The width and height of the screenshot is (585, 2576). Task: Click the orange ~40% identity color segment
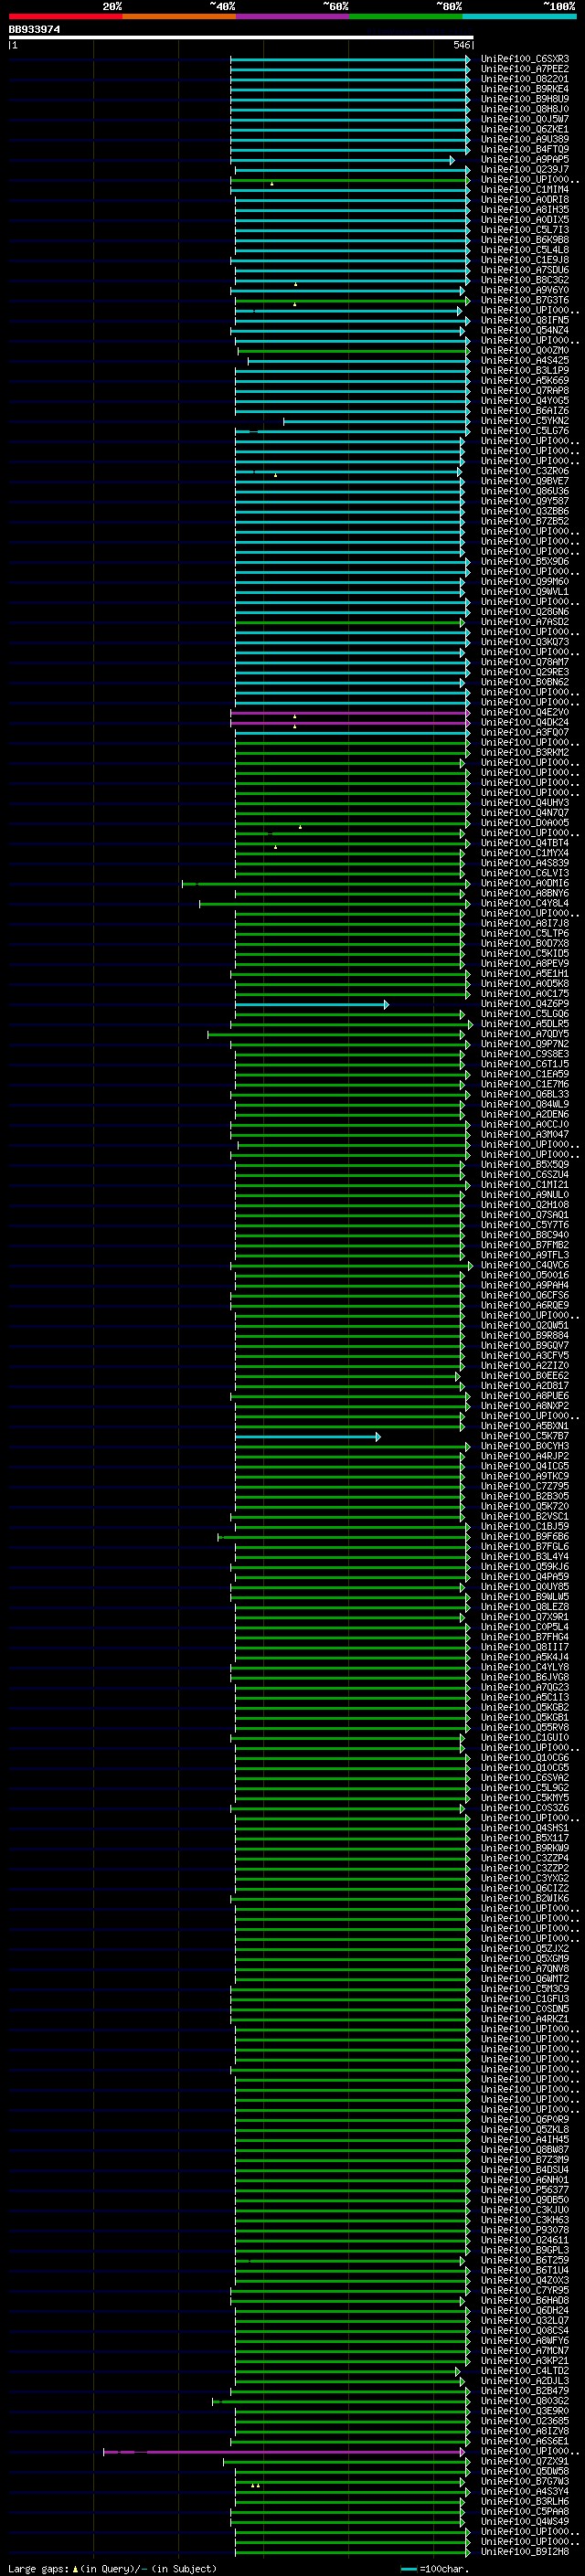pos(179,16)
